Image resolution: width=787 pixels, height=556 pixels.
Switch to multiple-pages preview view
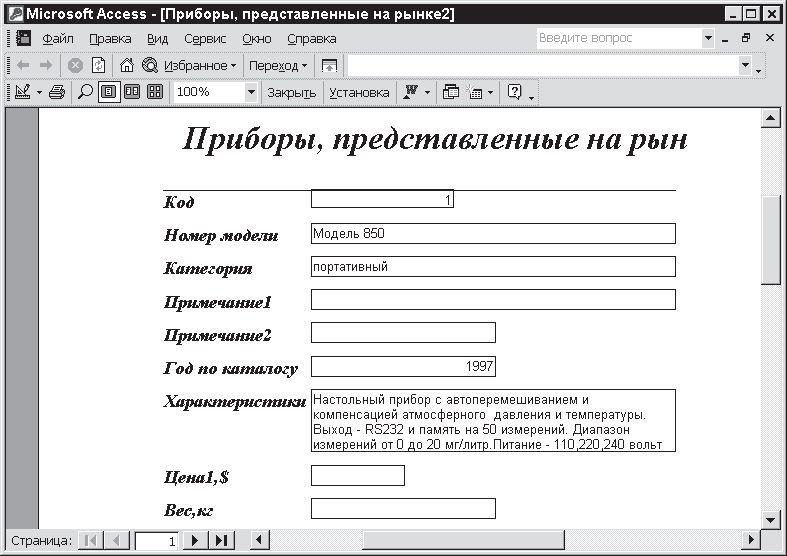[x=155, y=92]
